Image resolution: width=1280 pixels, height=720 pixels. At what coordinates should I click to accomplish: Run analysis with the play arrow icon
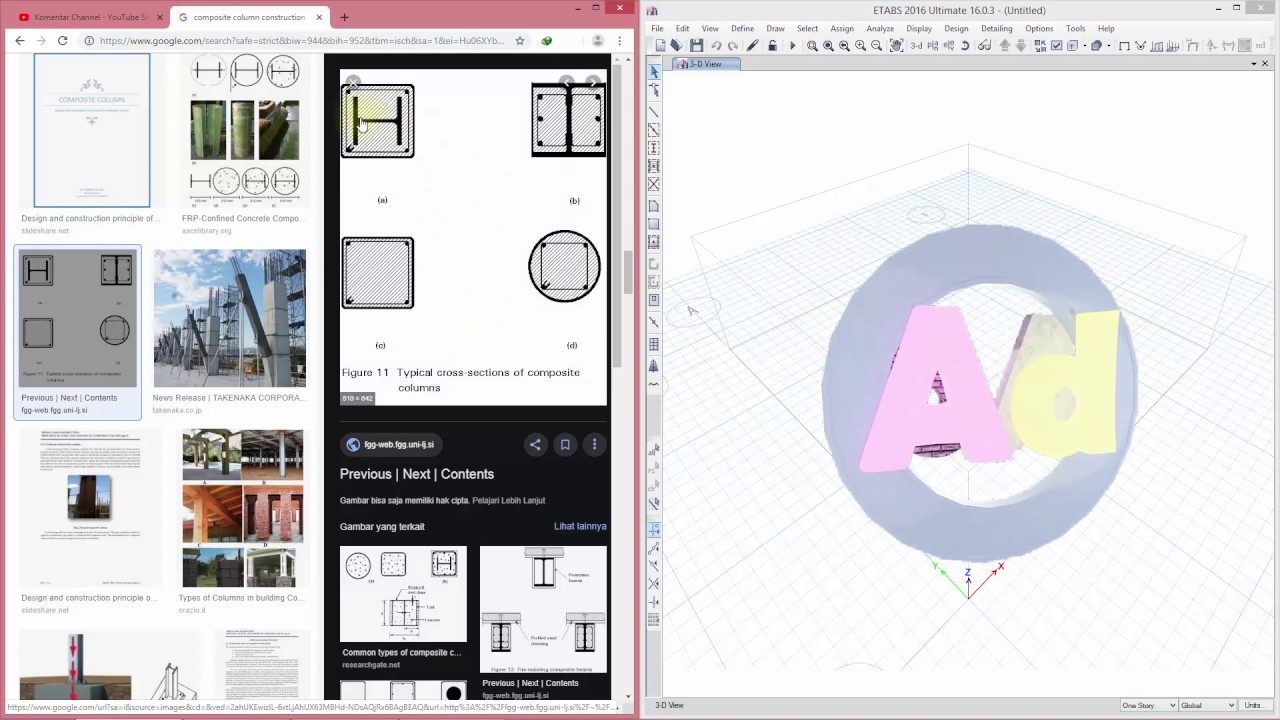point(793,46)
